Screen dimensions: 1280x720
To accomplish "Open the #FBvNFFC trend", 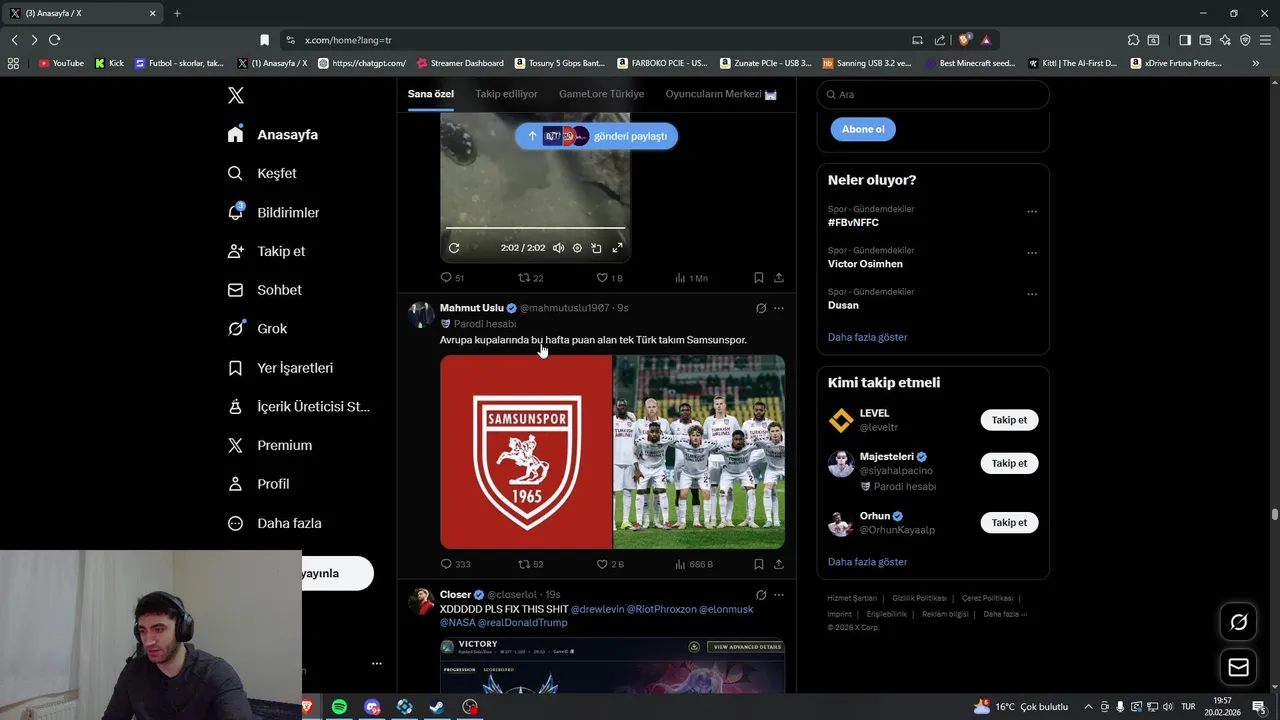I will 854,223.
